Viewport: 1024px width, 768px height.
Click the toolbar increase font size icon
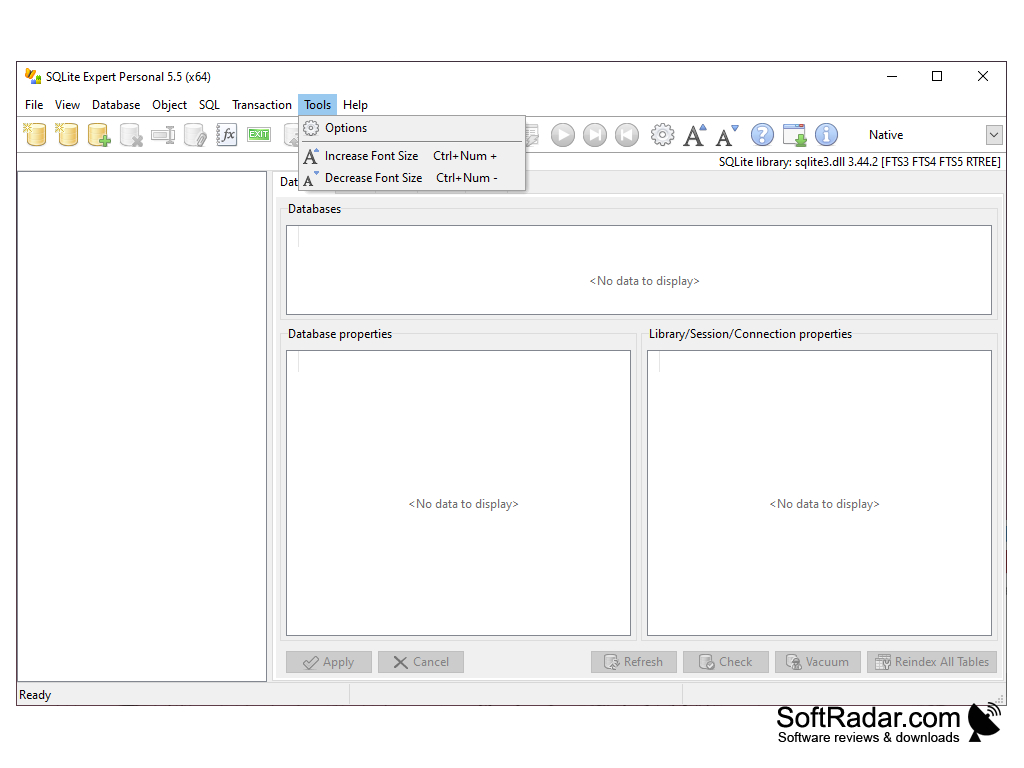[695, 135]
